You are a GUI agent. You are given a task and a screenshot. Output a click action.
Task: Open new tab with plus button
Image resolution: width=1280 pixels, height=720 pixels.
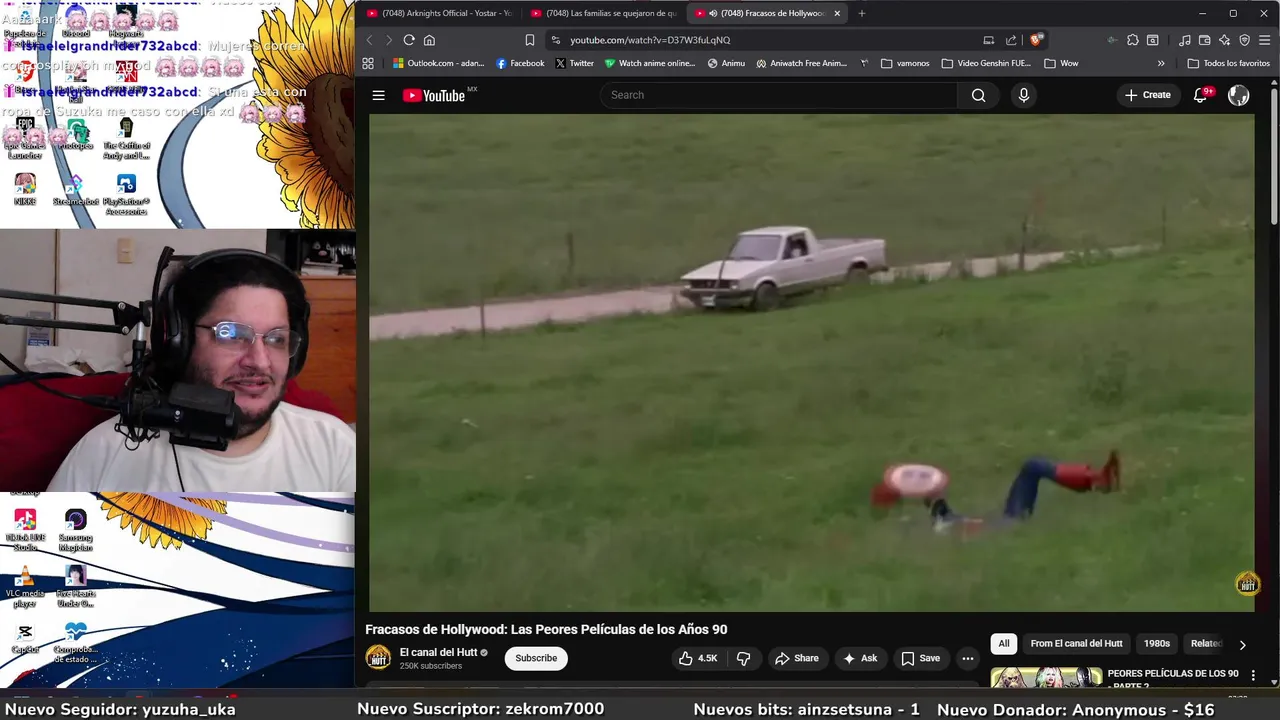tap(861, 13)
